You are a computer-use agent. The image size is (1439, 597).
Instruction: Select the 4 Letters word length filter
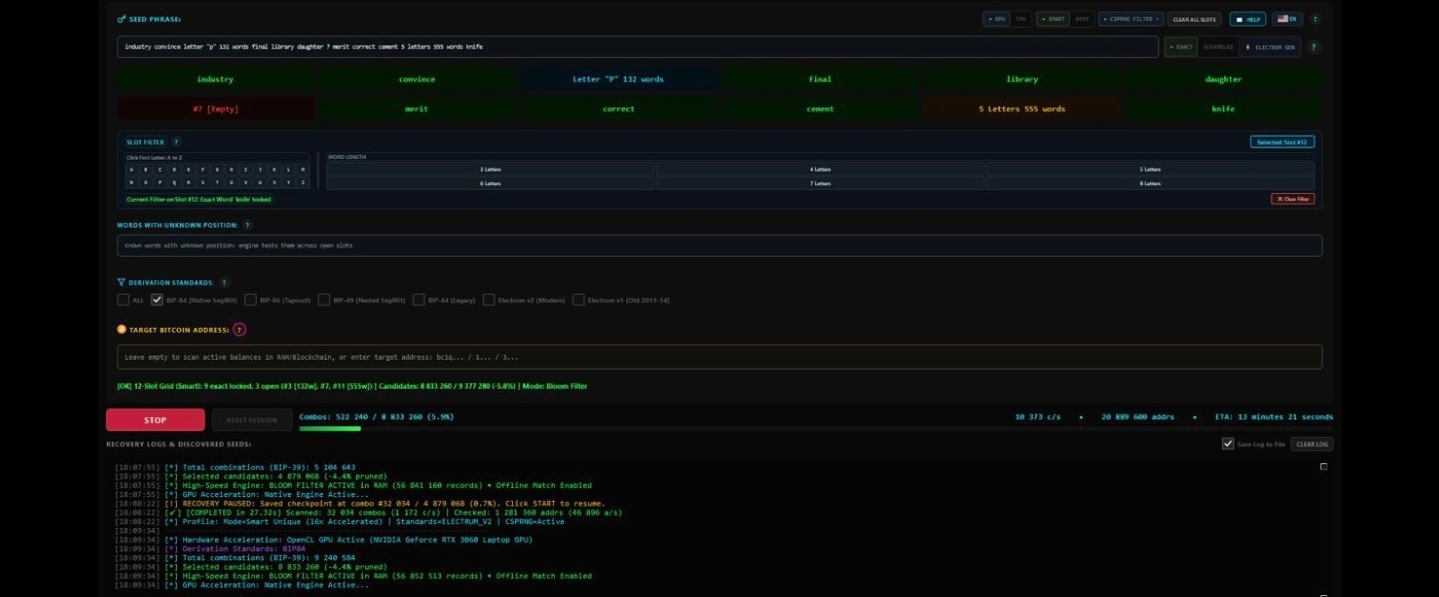(820, 169)
